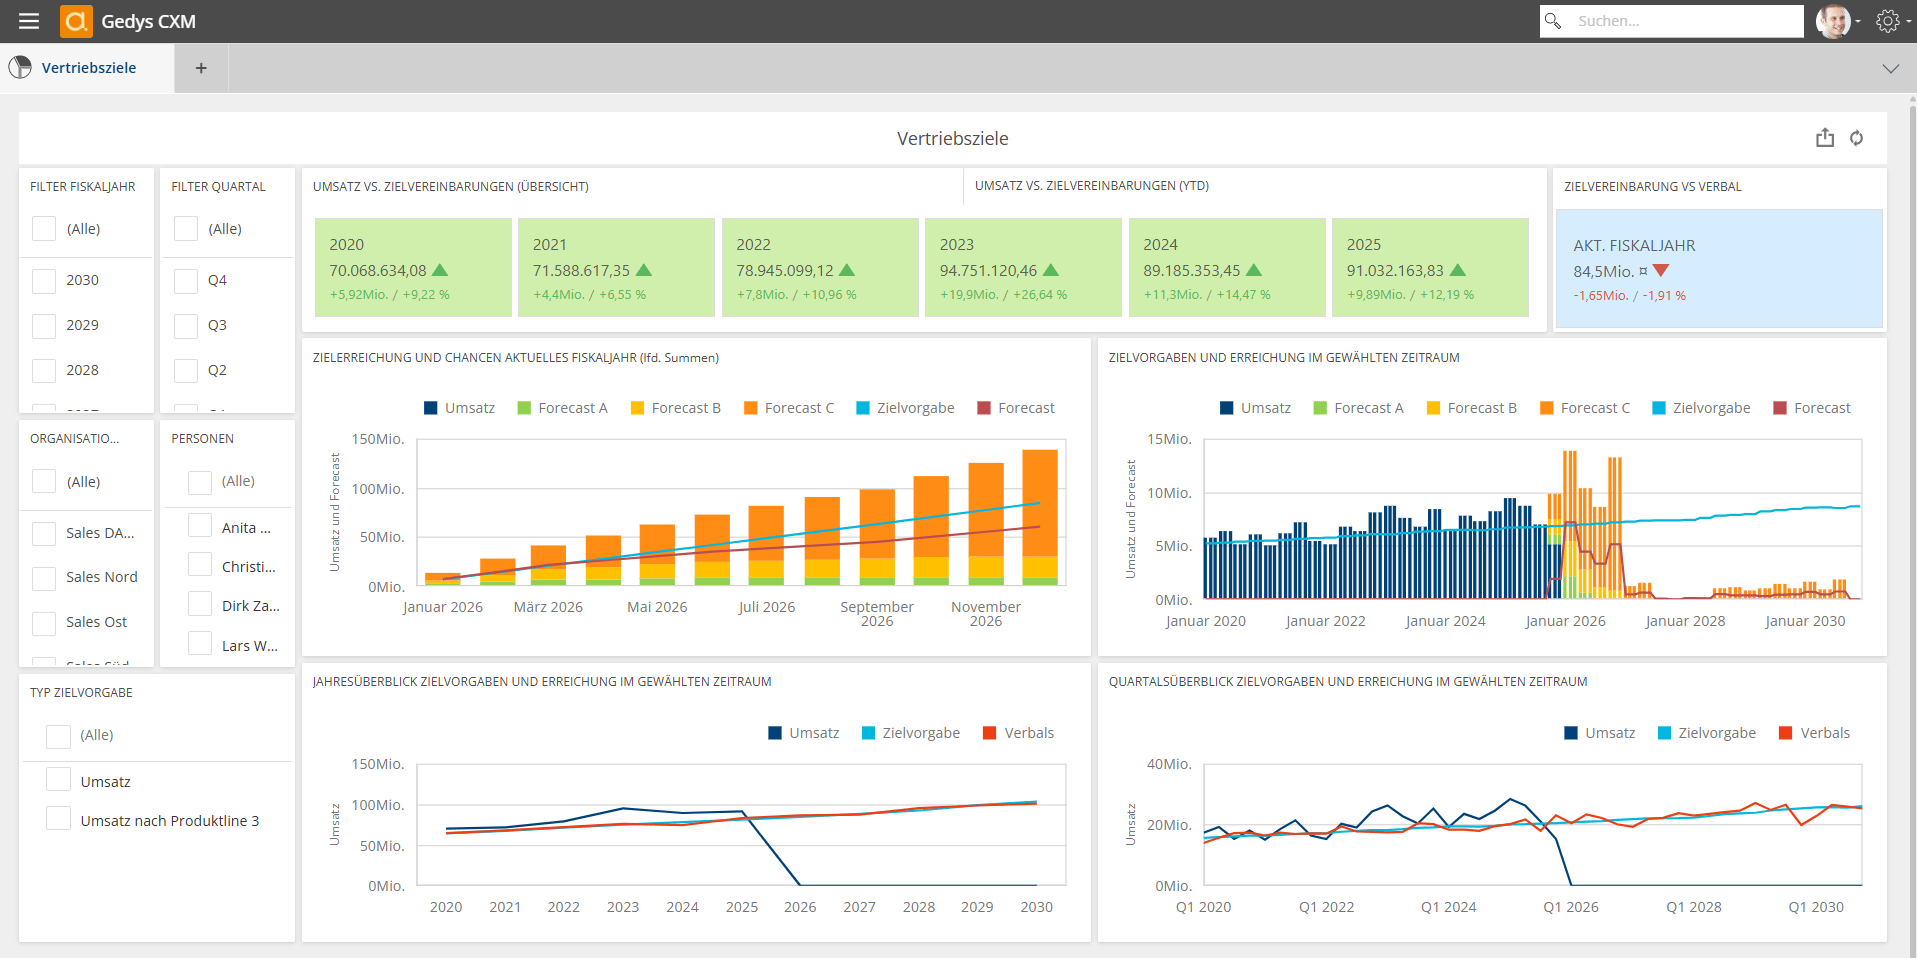The image size is (1917, 958).
Task: Toggle Umsatz legend swatch in Zielerreichung chart
Action: click(x=431, y=408)
